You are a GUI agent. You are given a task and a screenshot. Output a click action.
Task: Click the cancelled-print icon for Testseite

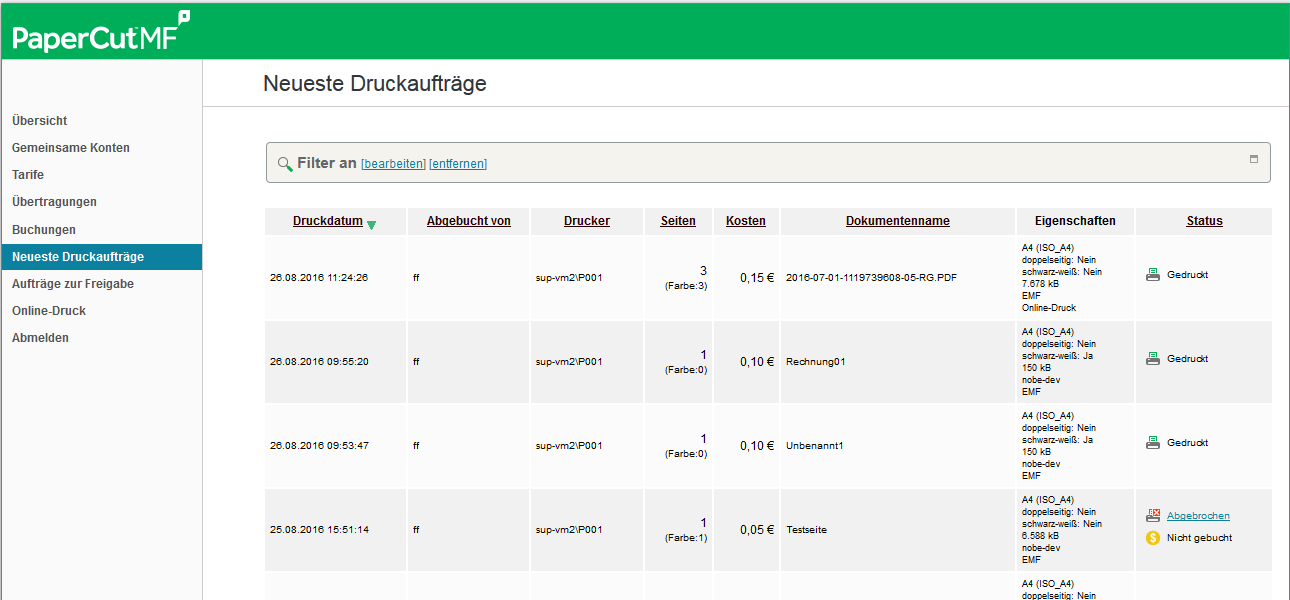[1153, 516]
